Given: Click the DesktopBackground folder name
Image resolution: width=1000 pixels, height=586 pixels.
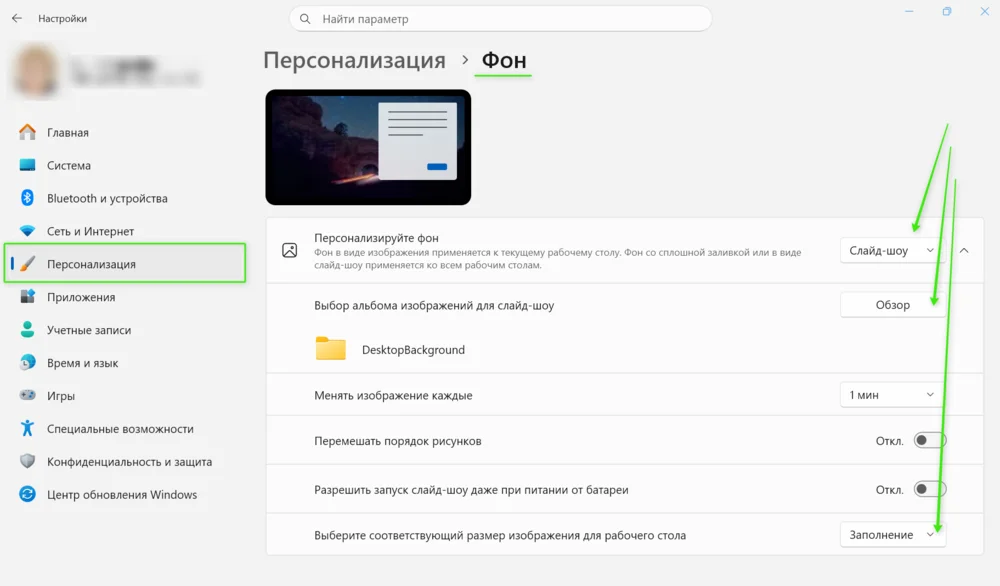Looking at the screenshot, I should pos(413,349).
